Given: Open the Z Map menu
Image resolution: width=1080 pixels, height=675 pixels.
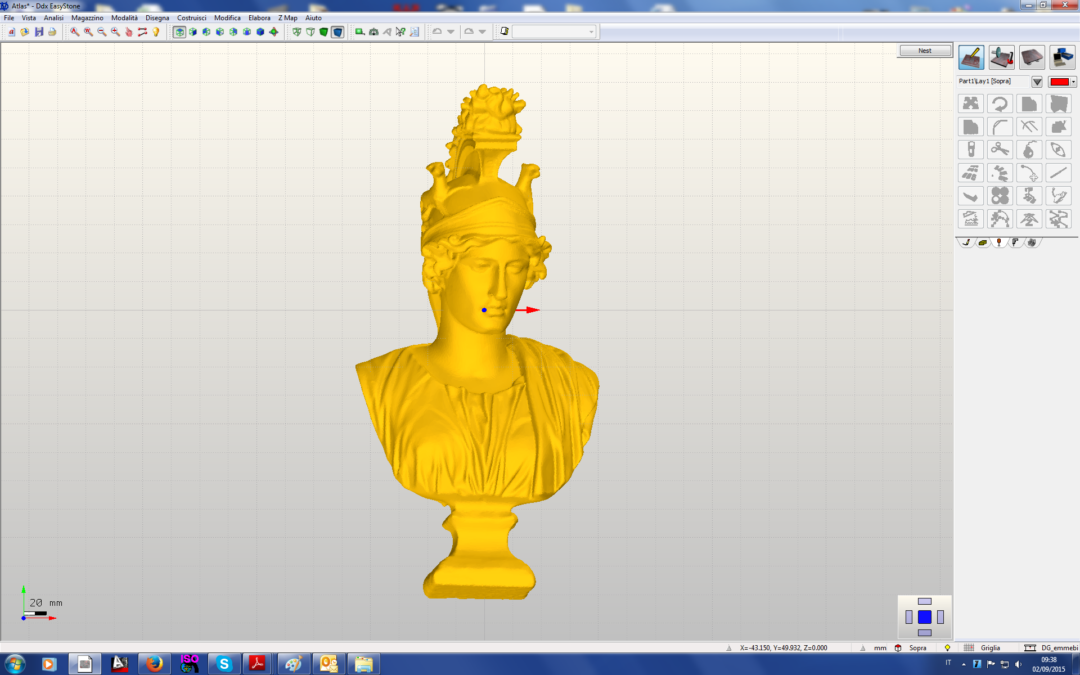Looking at the screenshot, I should 288,18.
